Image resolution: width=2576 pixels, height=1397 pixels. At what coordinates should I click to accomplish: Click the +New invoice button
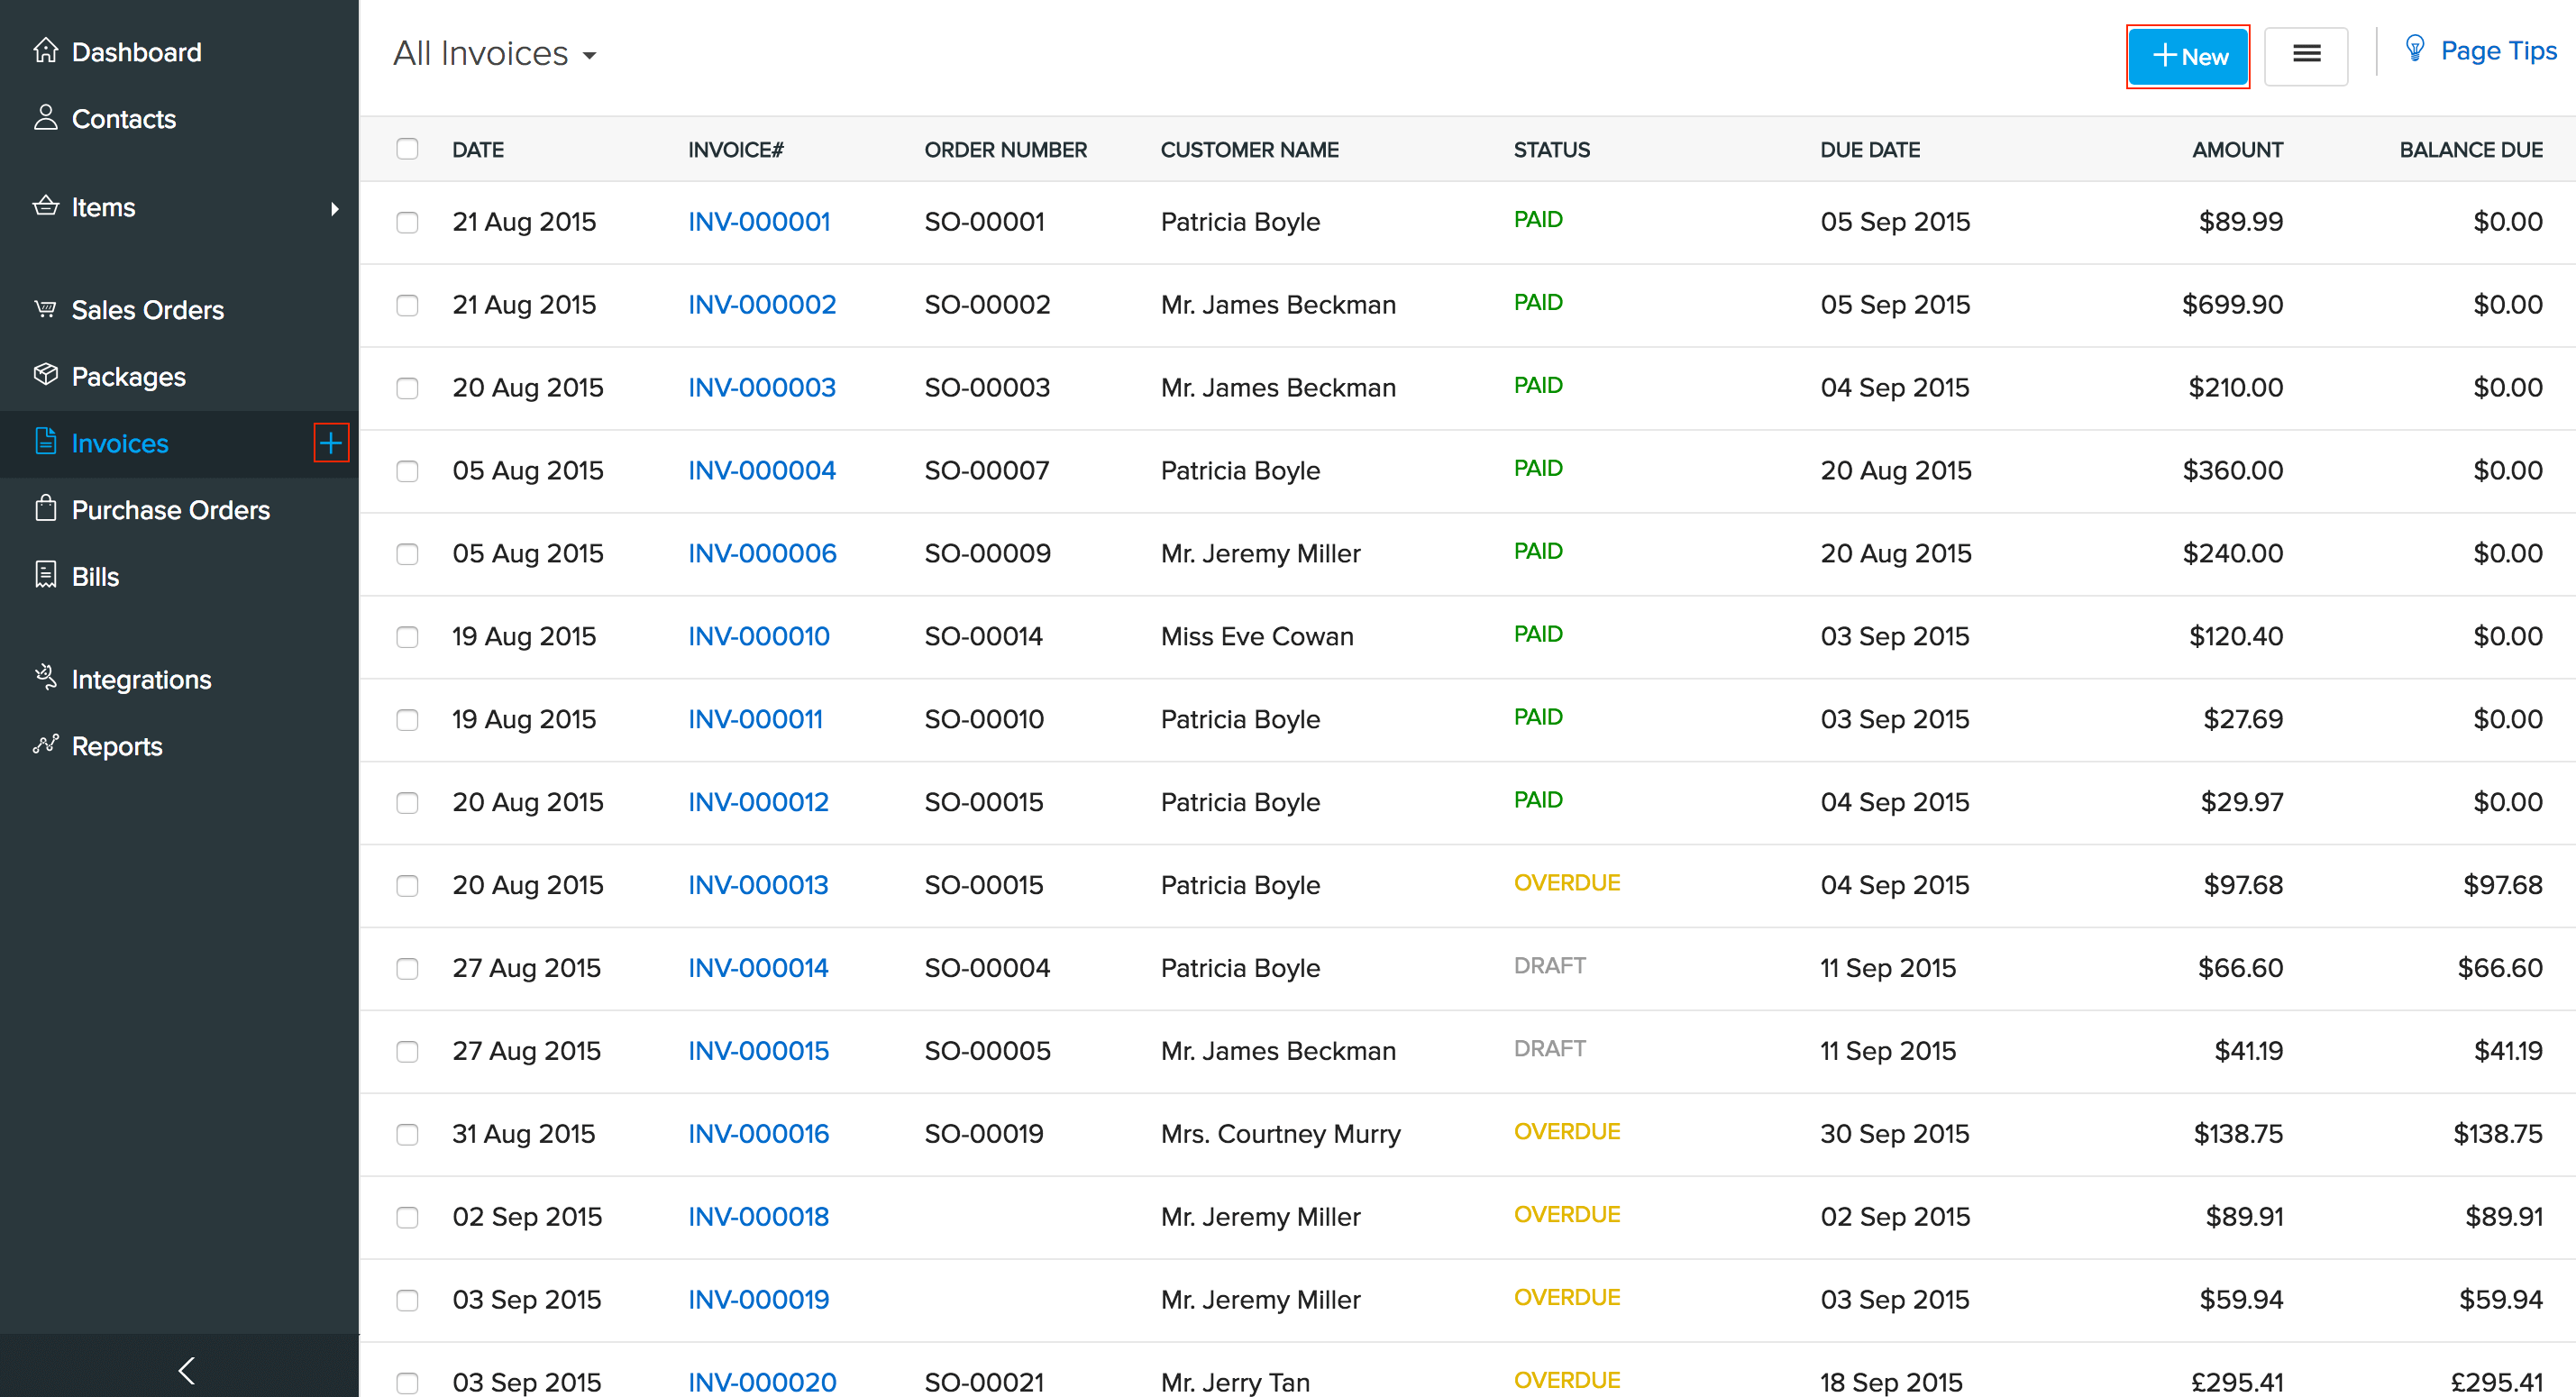[2188, 56]
